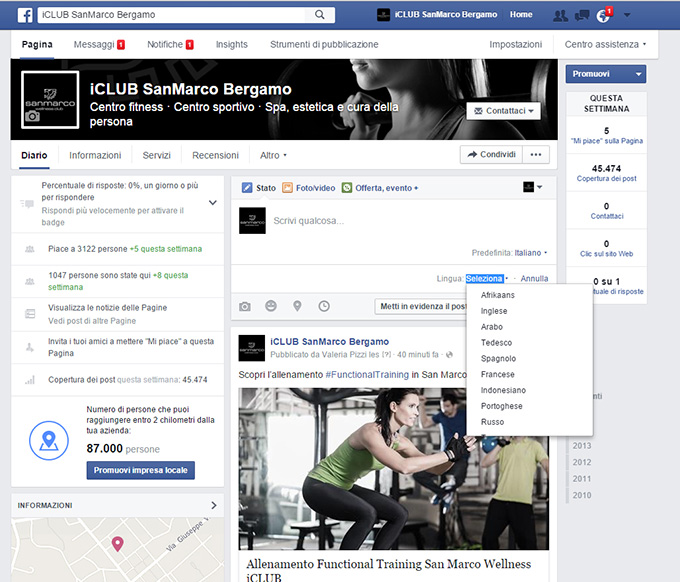Image resolution: width=680 pixels, height=582 pixels.
Task: Expand response rate chevron
Action: tap(212, 203)
